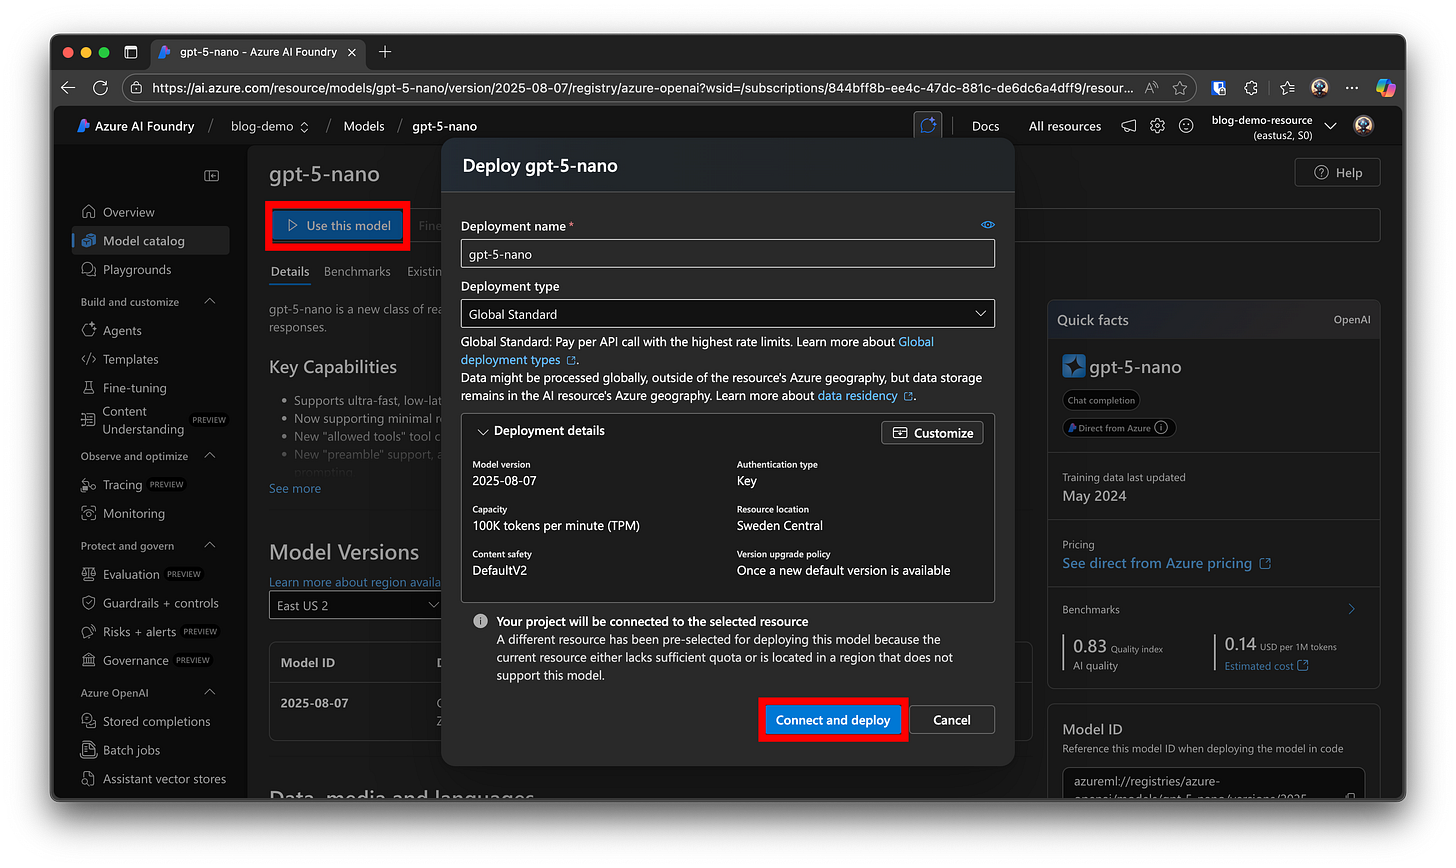The height and width of the screenshot is (868, 1456).
Task: Open the blog-demo project switcher
Action: click(270, 127)
